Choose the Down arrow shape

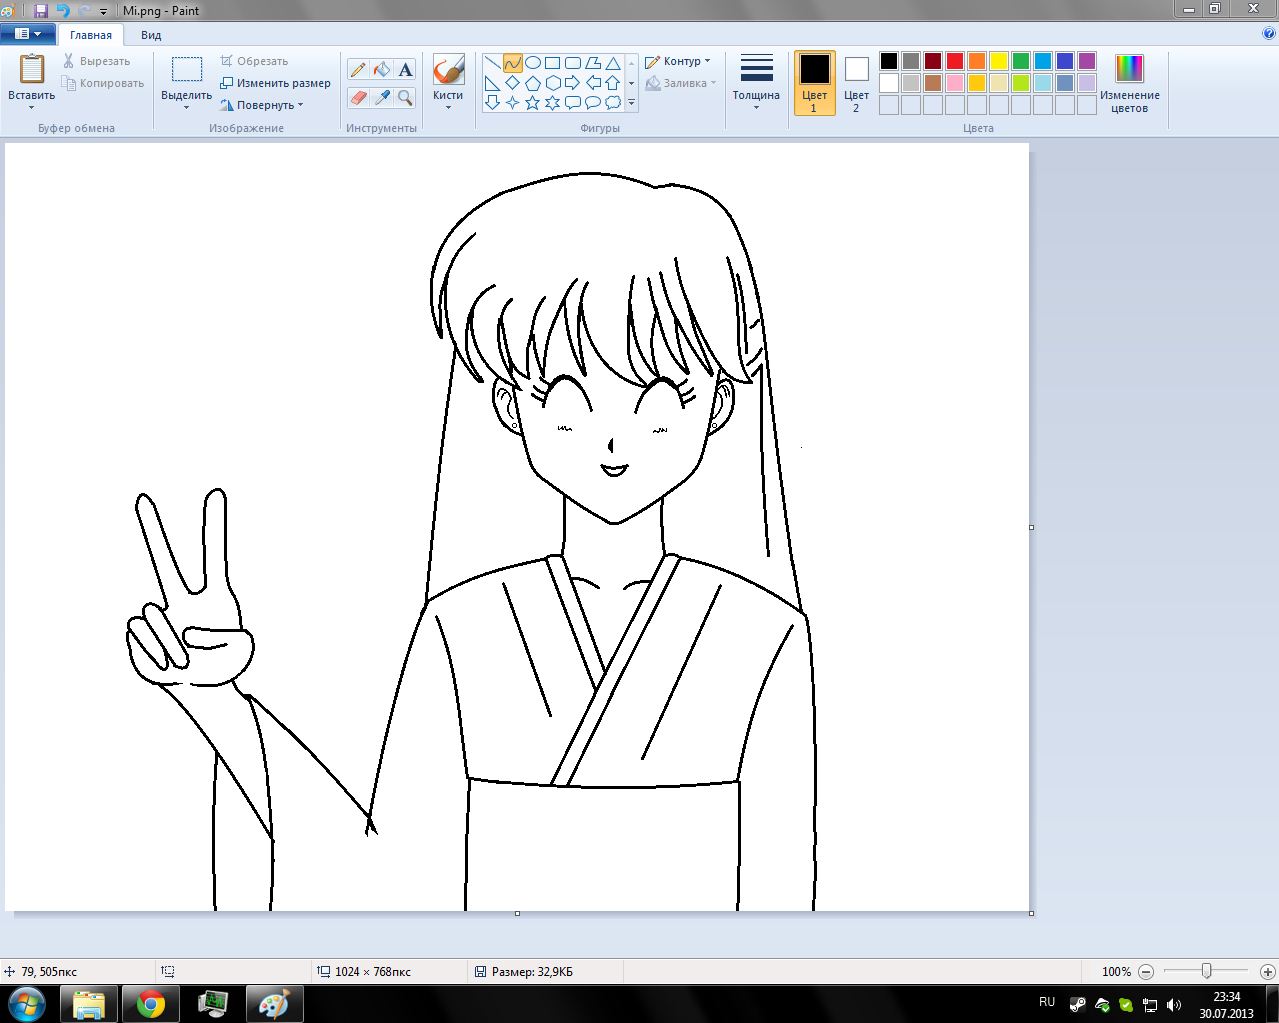pyautogui.click(x=492, y=102)
